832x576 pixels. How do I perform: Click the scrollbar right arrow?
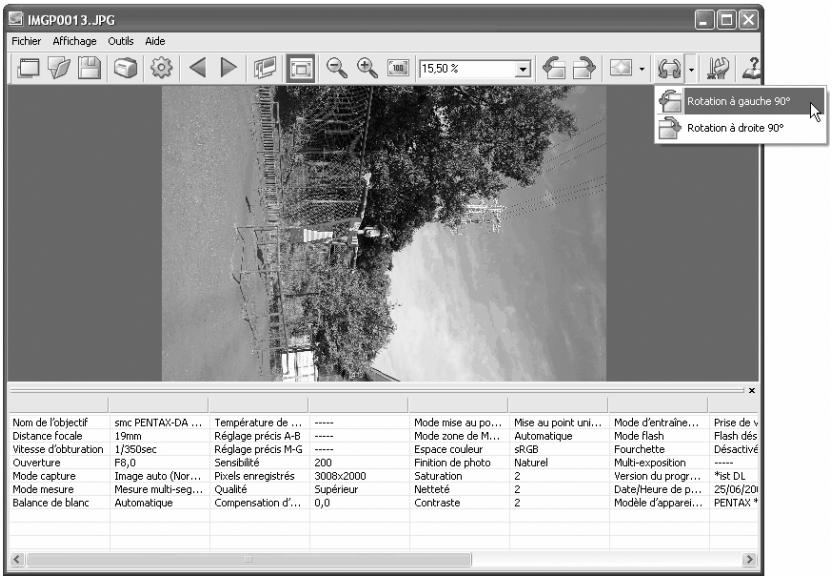749,559
